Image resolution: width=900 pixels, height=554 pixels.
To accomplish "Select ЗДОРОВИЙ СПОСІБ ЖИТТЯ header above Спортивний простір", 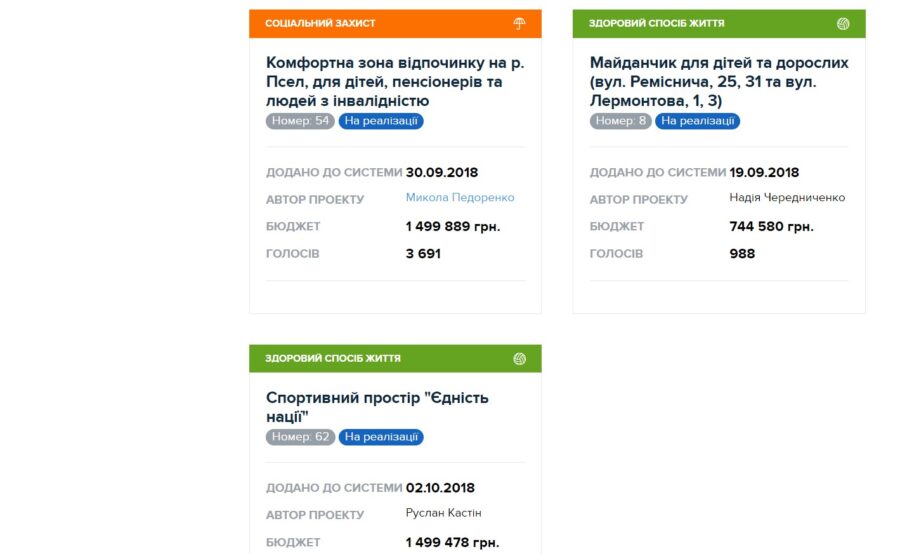I will click(333, 358).
